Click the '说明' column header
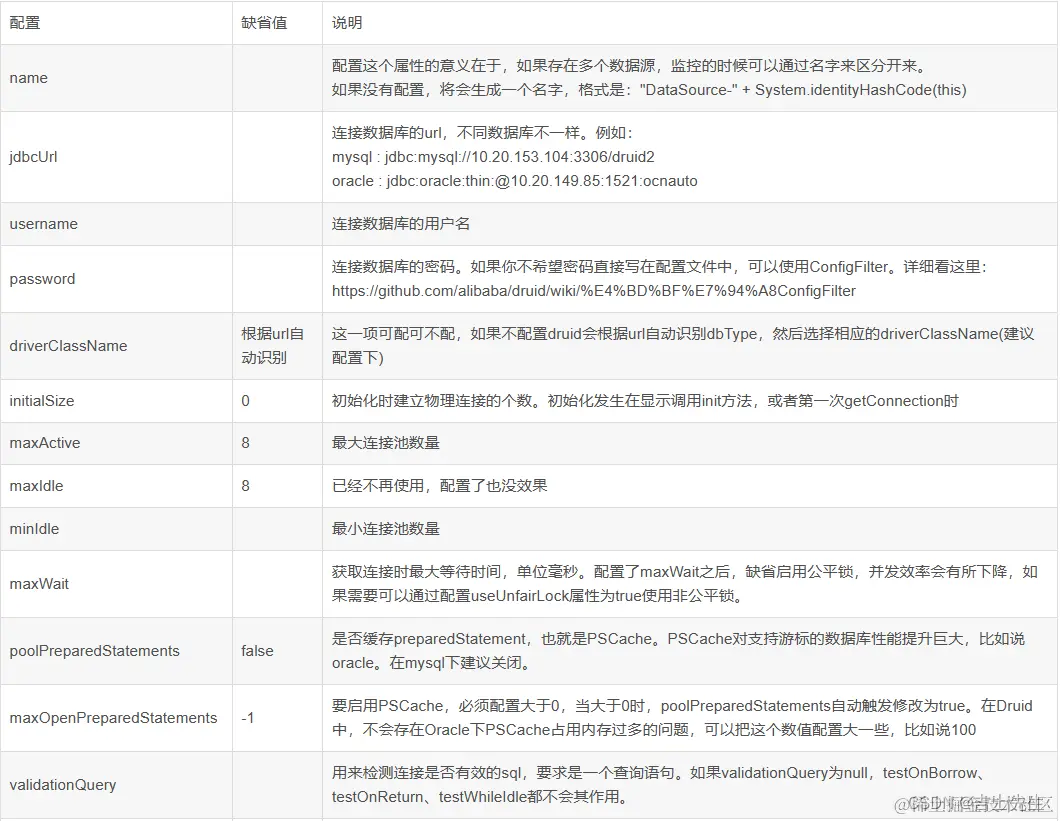Image resolution: width=1060 pixels, height=821 pixels. (690, 23)
